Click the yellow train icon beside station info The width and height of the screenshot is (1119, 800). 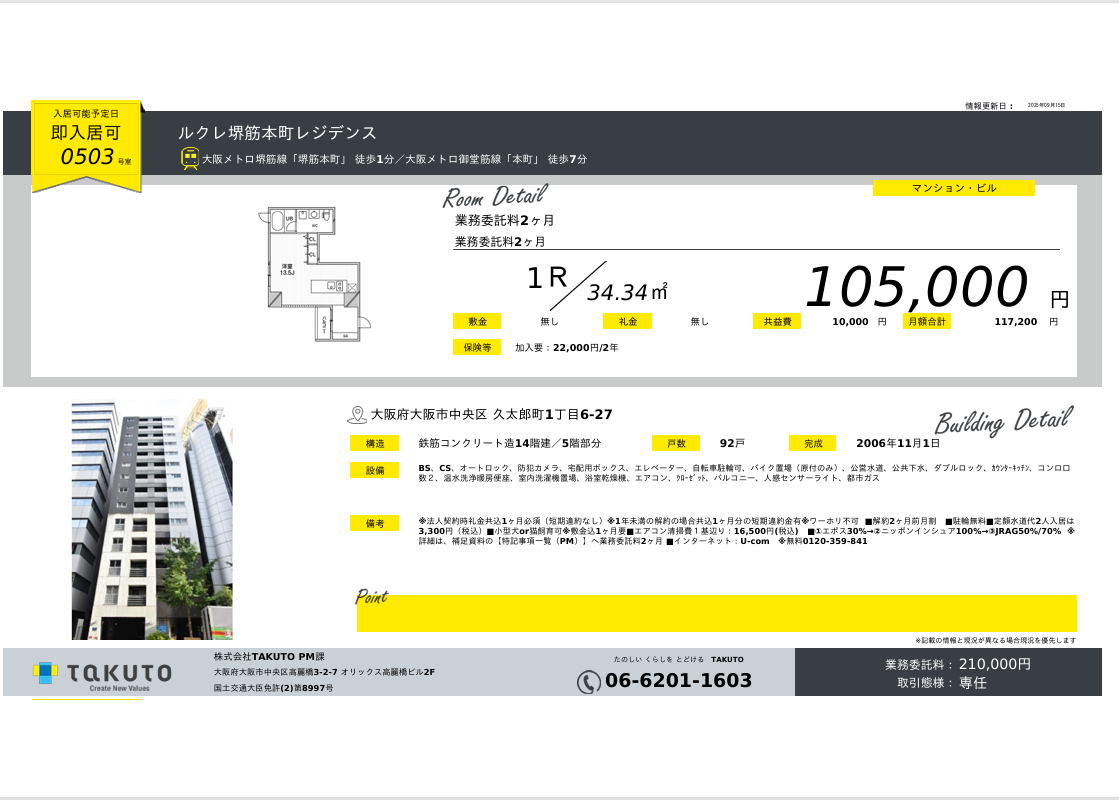190,158
